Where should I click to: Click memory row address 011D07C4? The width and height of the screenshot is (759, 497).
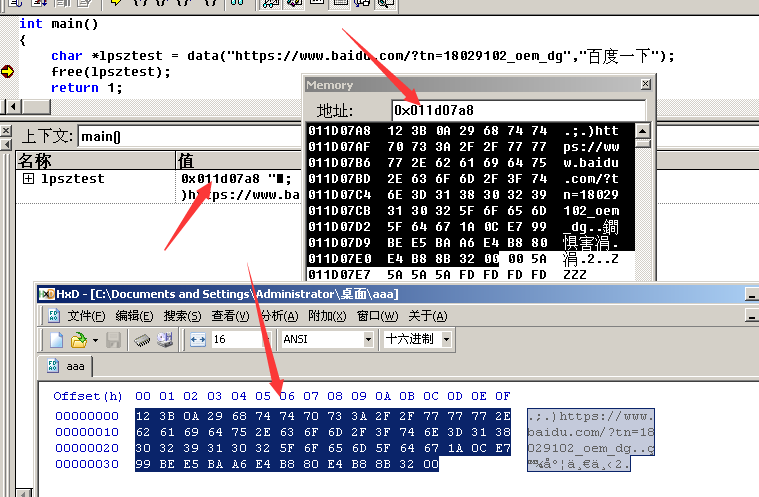click(339, 195)
